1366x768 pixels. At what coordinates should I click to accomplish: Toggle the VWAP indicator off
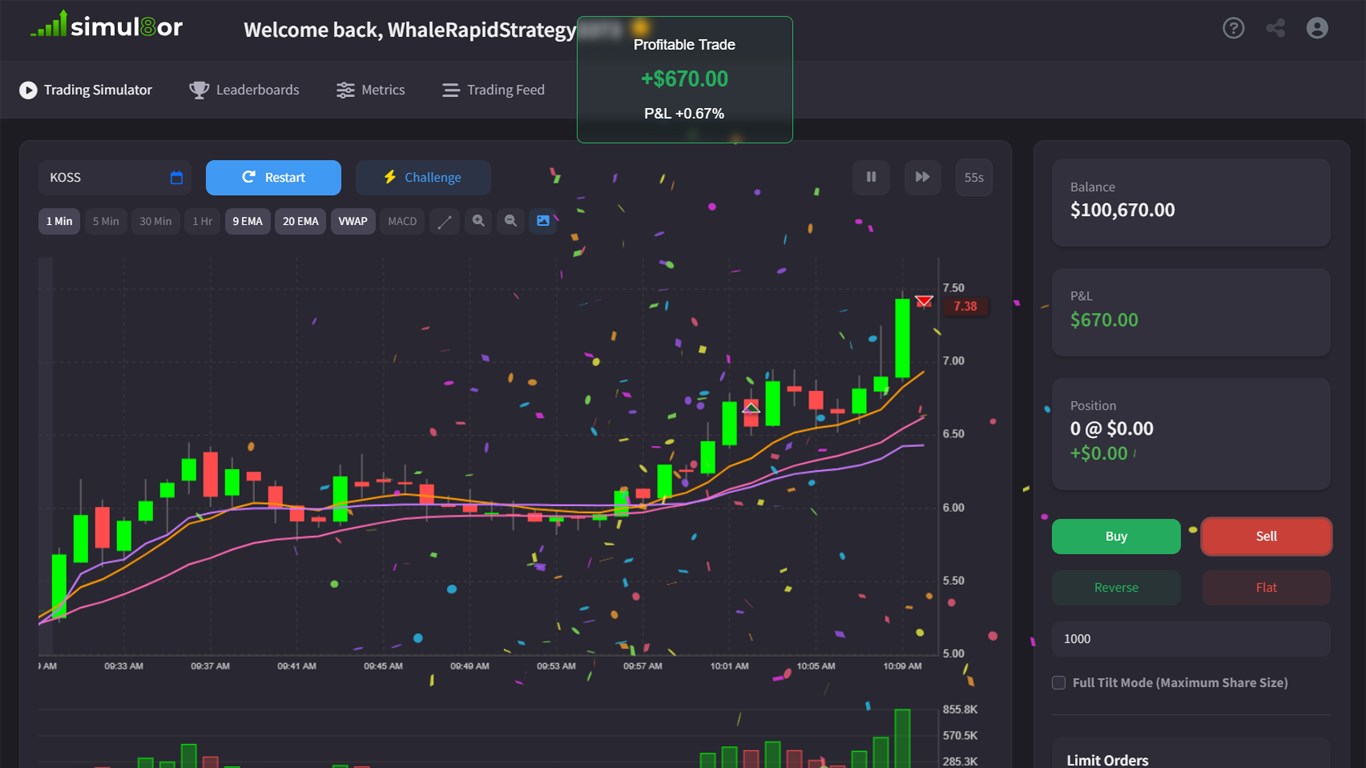point(352,221)
